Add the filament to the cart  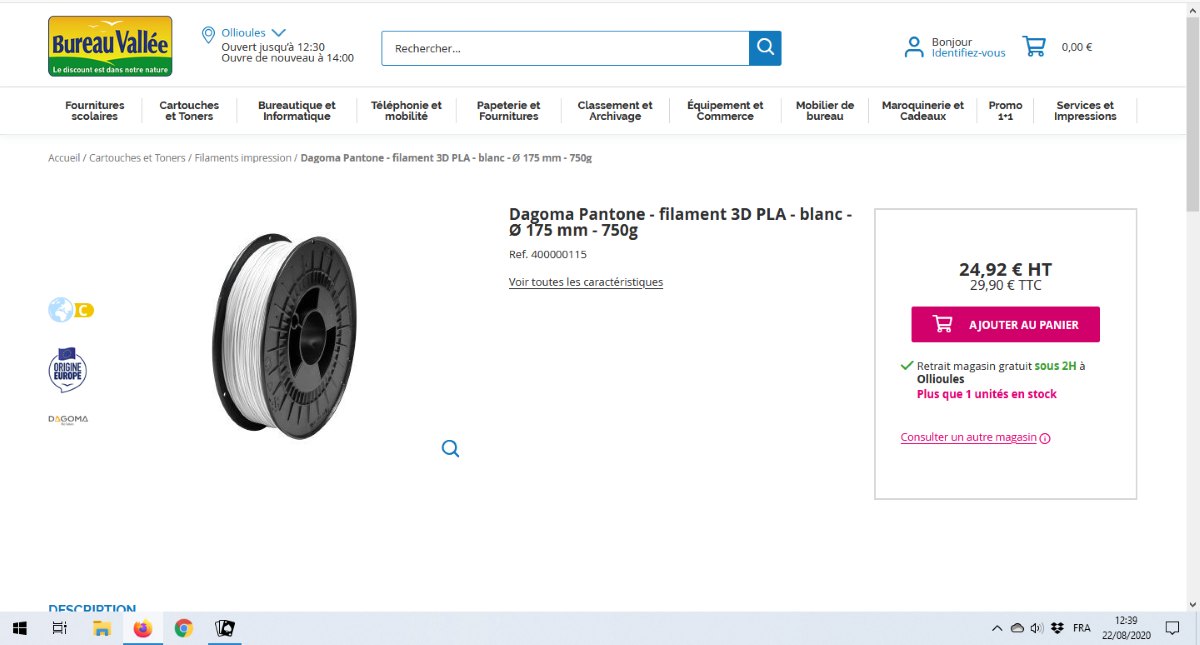coord(1005,325)
